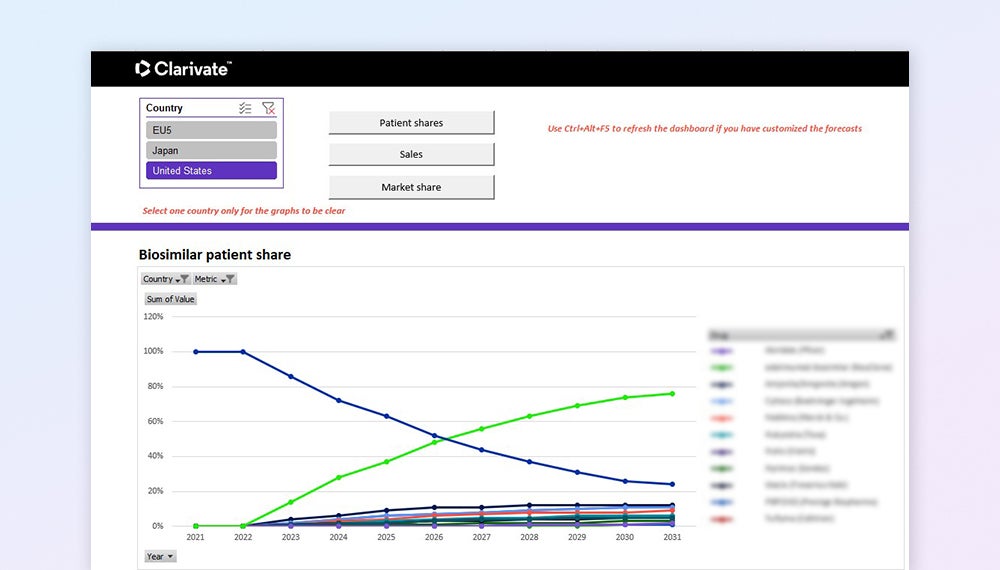
Task: Click the Patient shares button
Action: (x=411, y=123)
